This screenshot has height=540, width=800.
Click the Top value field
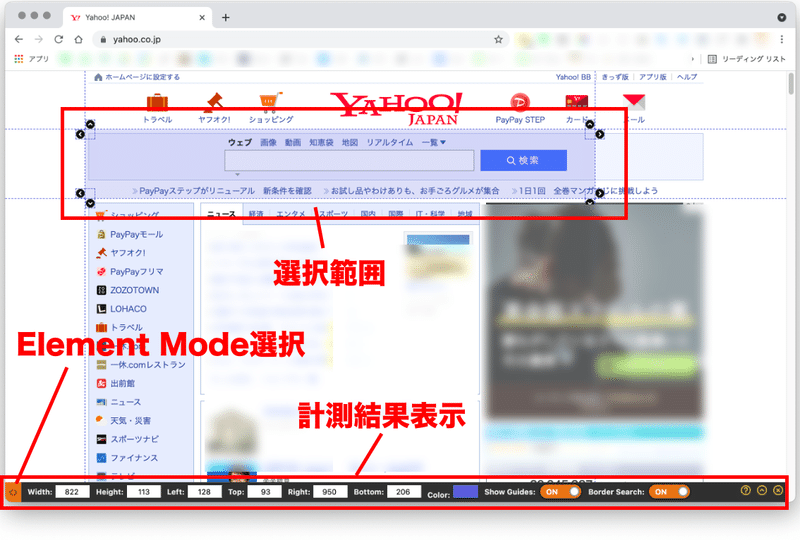265,492
